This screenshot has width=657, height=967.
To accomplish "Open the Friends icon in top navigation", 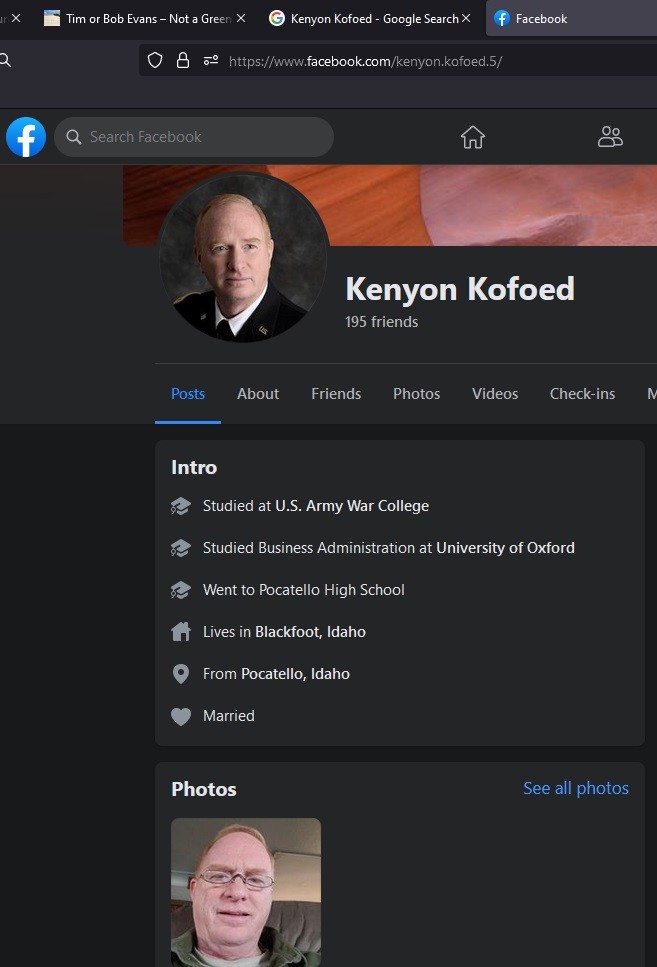I will tap(610, 137).
